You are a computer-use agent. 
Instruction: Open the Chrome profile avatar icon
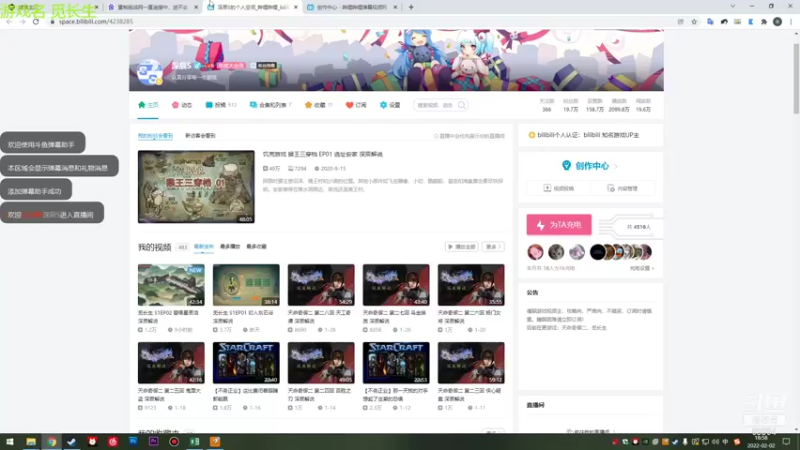coord(778,21)
